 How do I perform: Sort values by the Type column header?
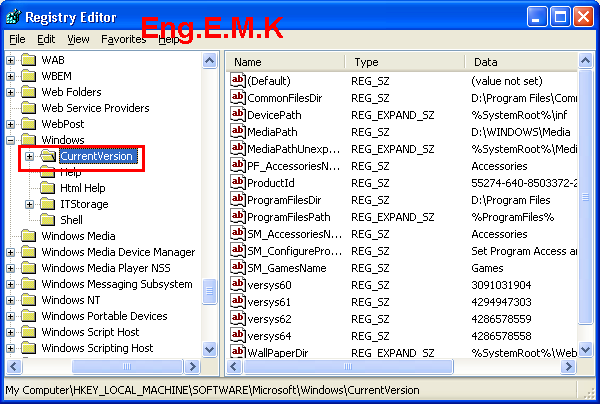pos(405,62)
